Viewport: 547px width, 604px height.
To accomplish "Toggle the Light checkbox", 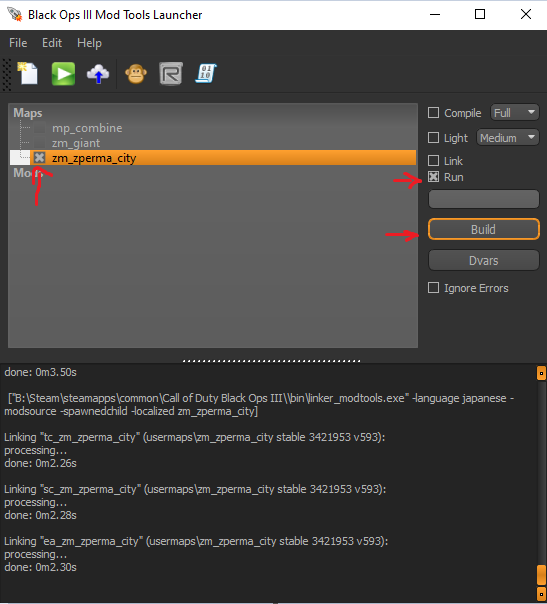I will (x=433, y=138).
